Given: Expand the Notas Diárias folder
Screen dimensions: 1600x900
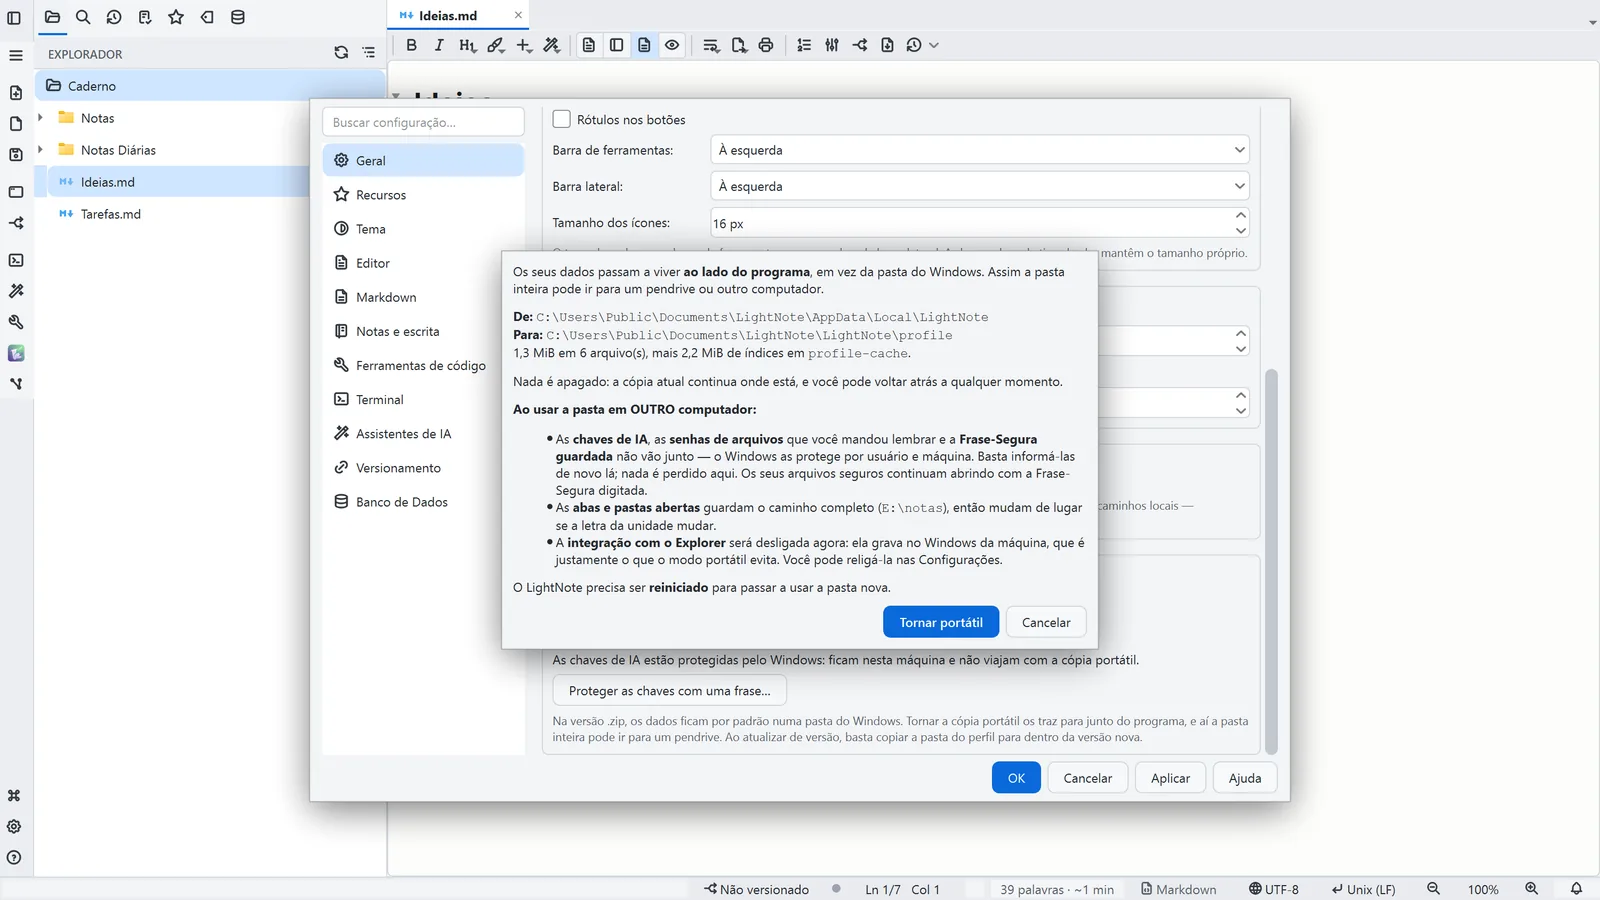Looking at the screenshot, I should click(x=40, y=150).
